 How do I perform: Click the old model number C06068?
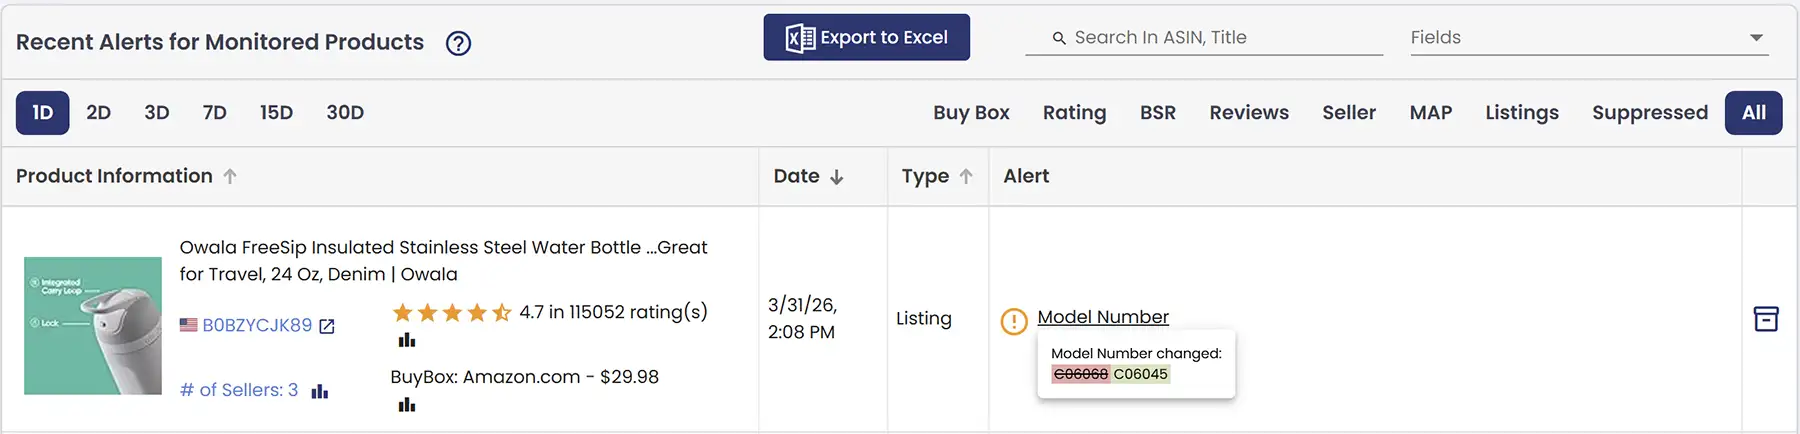coord(1080,374)
